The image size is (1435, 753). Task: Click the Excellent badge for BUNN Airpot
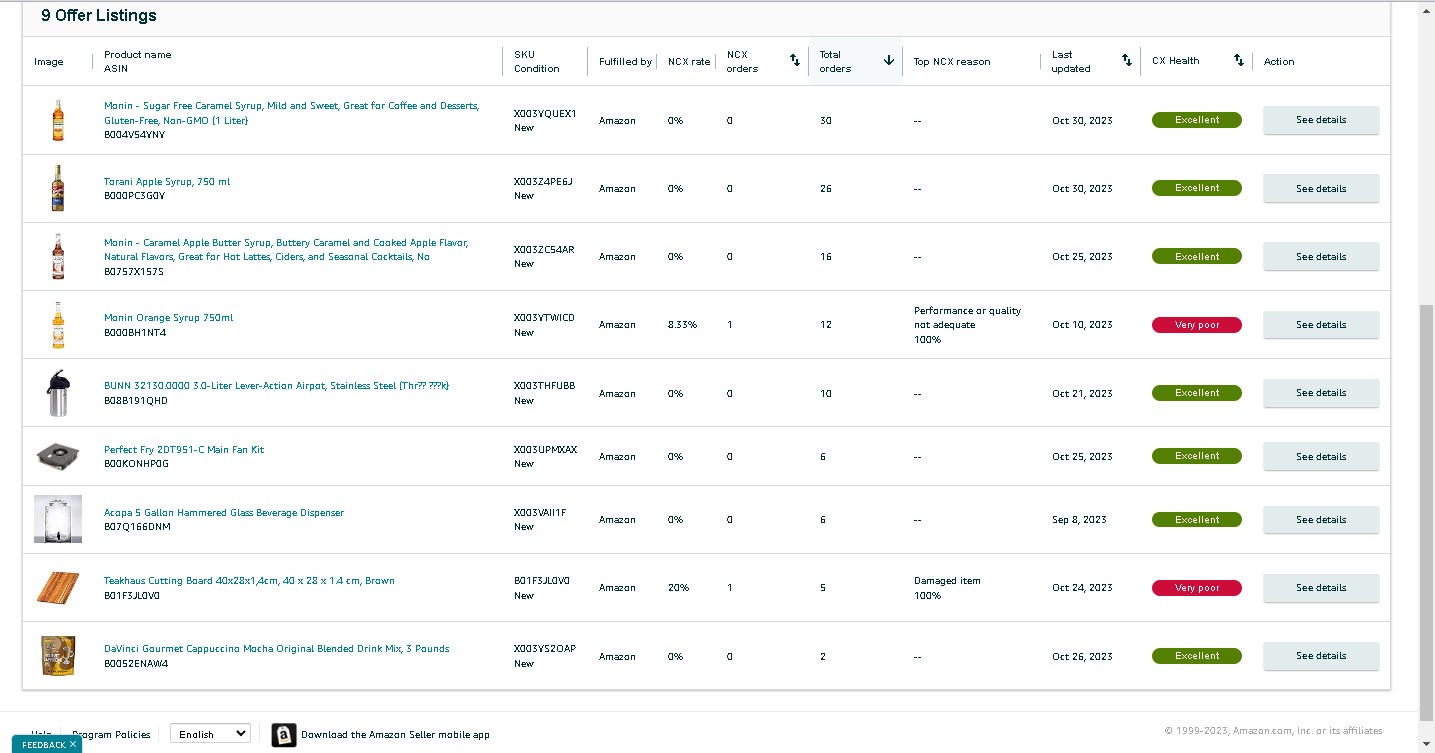pos(1197,393)
